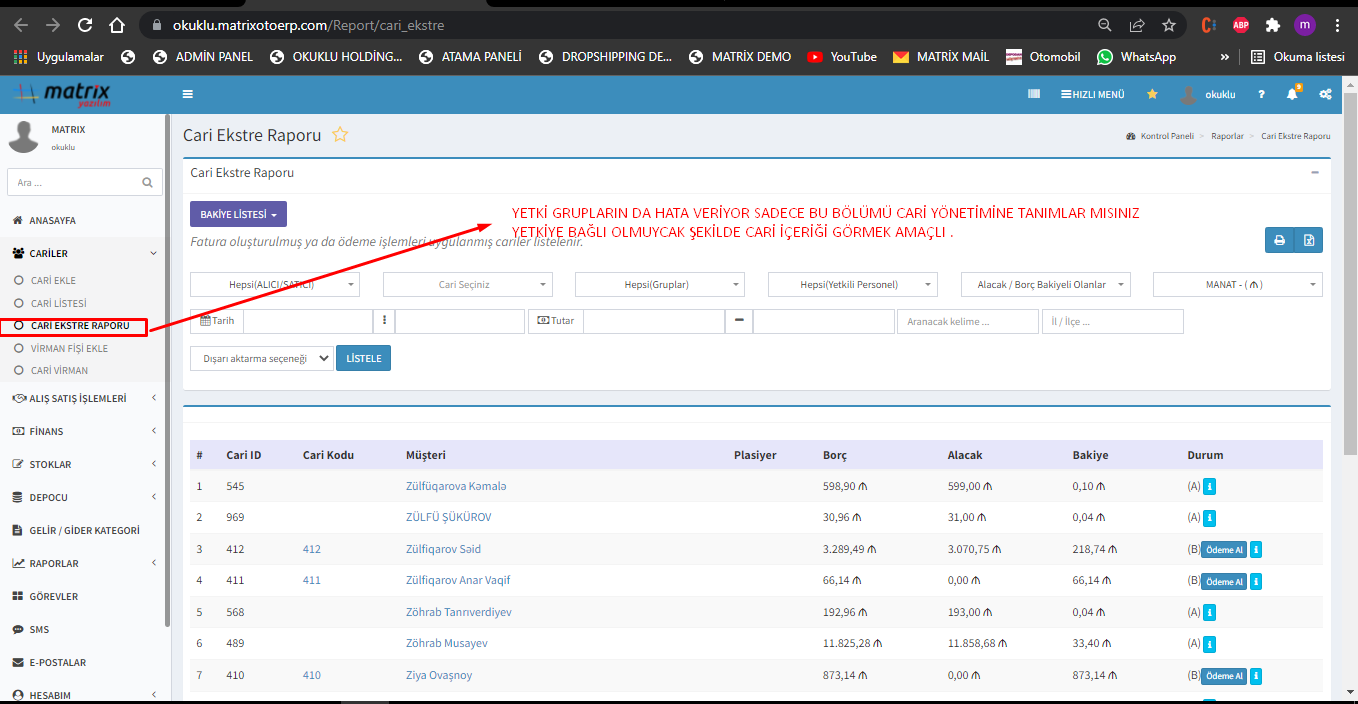Click the help question mark icon
Screen dimensions: 1358x704
(1261, 94)
